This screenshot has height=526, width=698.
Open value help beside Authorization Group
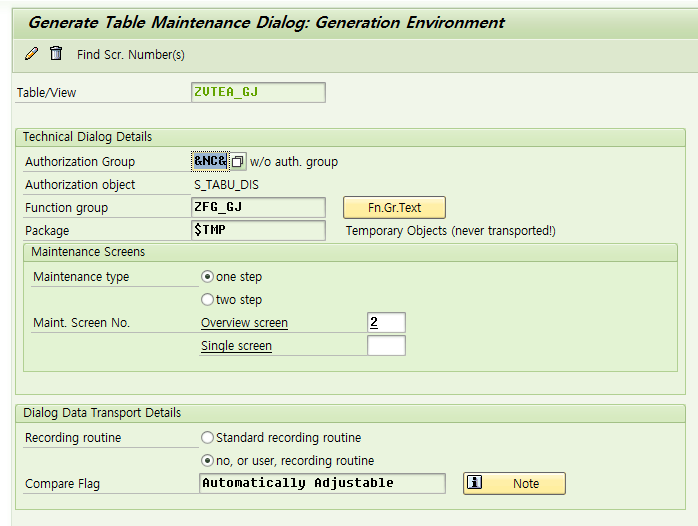[238, 161]
